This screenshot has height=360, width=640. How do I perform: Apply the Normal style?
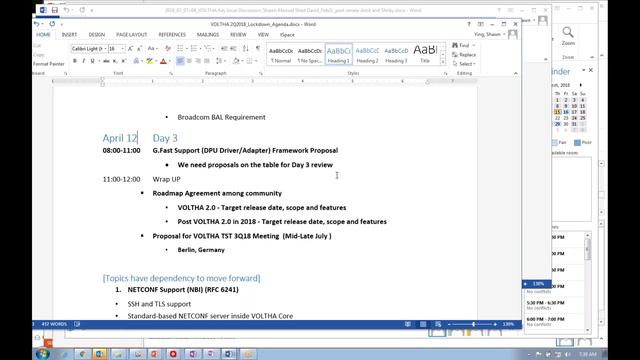(x=281, y=55)
